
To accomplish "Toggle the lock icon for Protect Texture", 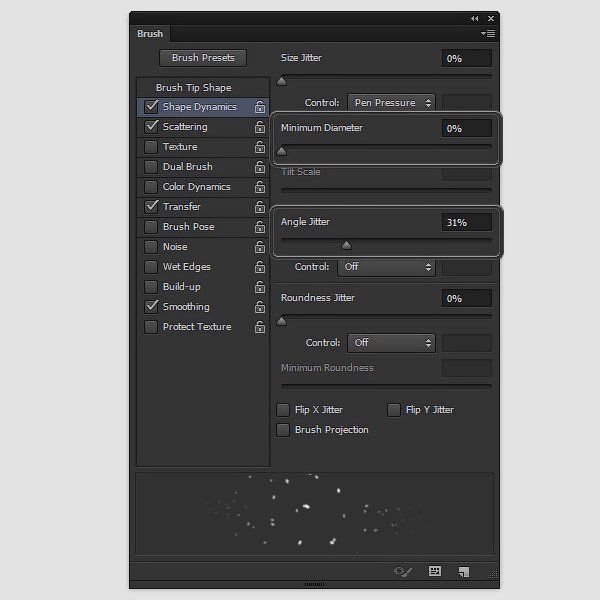I will (x=260, y=327).
